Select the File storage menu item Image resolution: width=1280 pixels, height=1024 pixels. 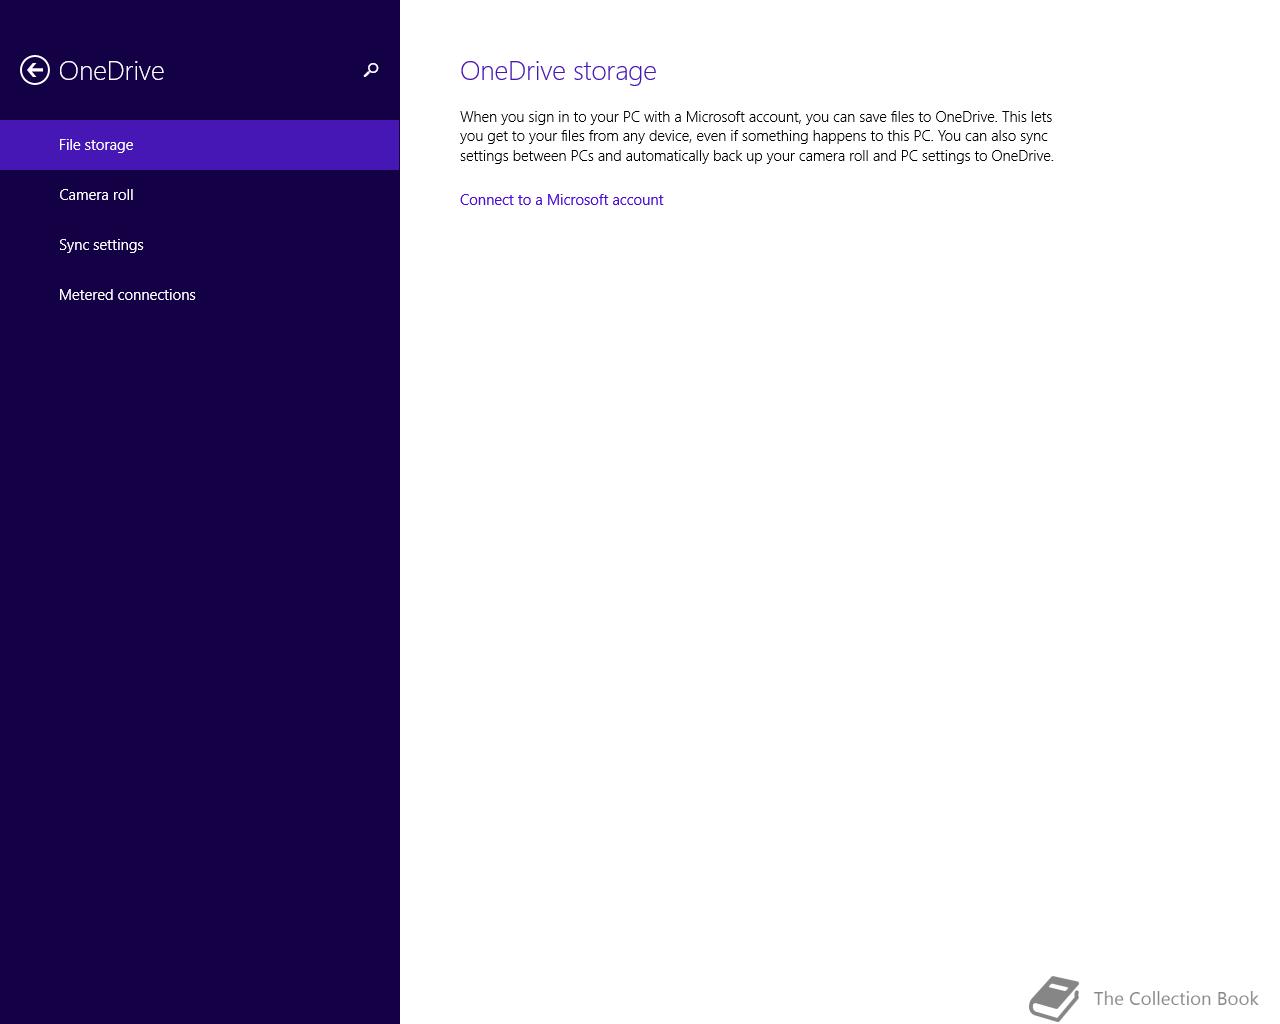point(200,145)
